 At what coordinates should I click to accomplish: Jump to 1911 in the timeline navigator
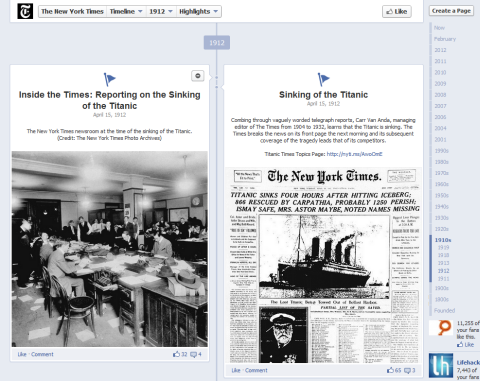coord(443,279)
